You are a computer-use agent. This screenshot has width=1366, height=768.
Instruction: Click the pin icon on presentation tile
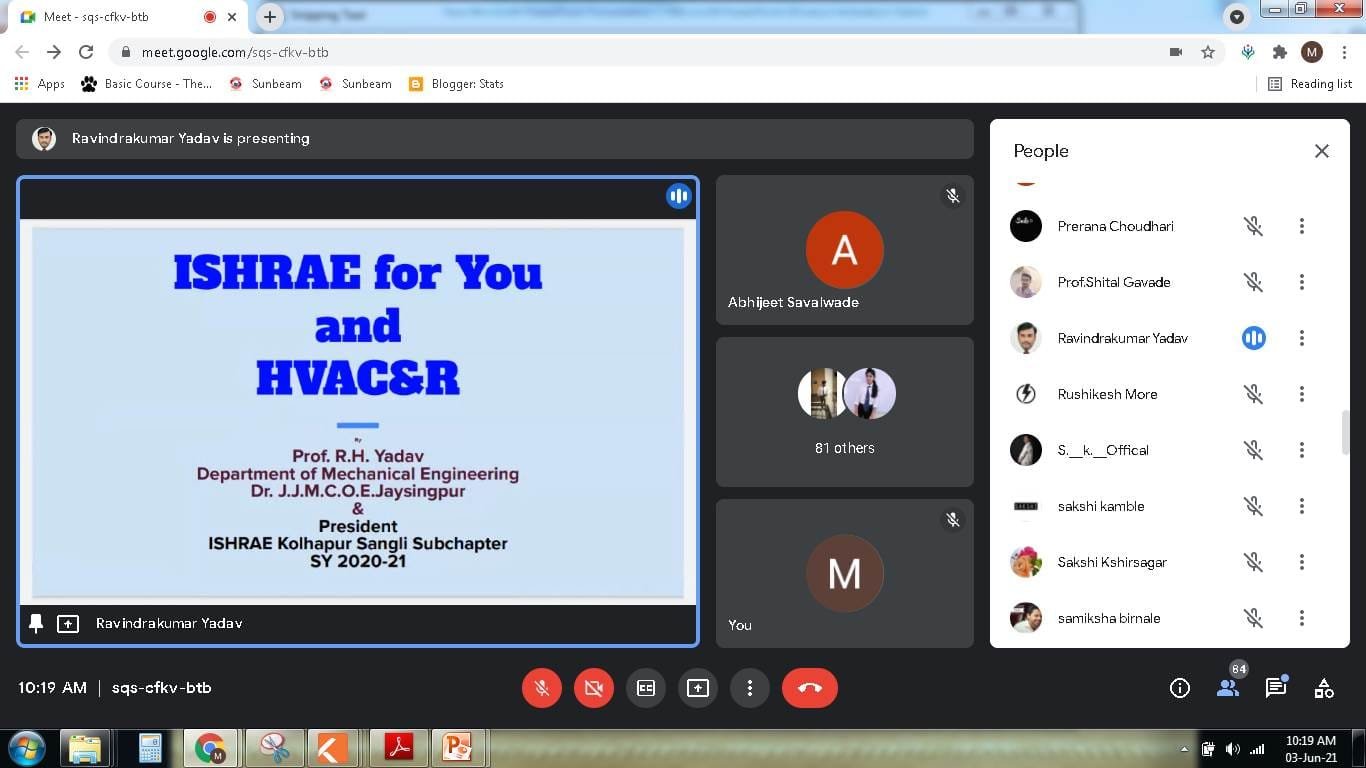pos(36,624)
